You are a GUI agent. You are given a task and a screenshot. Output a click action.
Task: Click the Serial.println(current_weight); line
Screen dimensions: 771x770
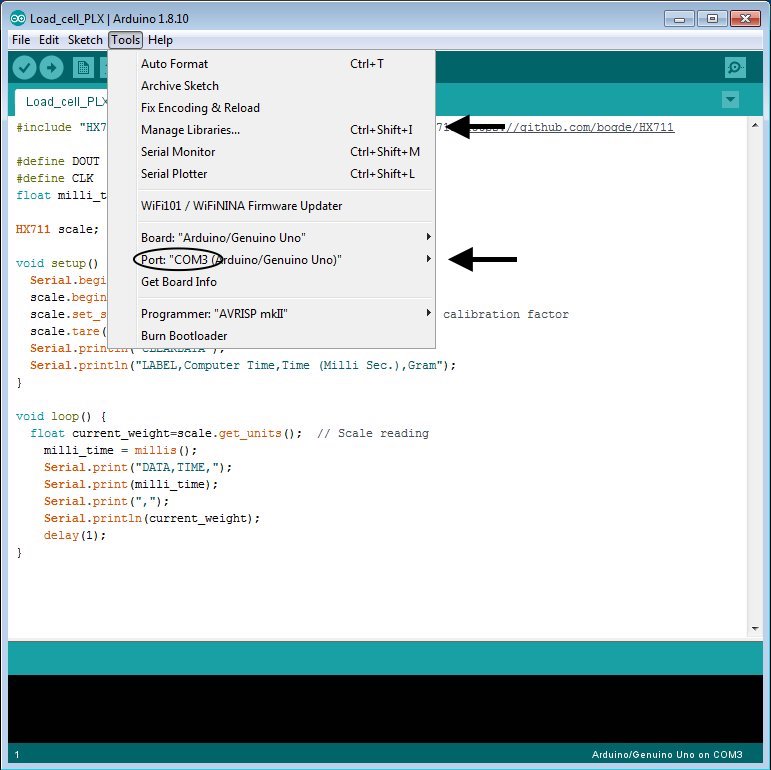(x=152, y=518)
